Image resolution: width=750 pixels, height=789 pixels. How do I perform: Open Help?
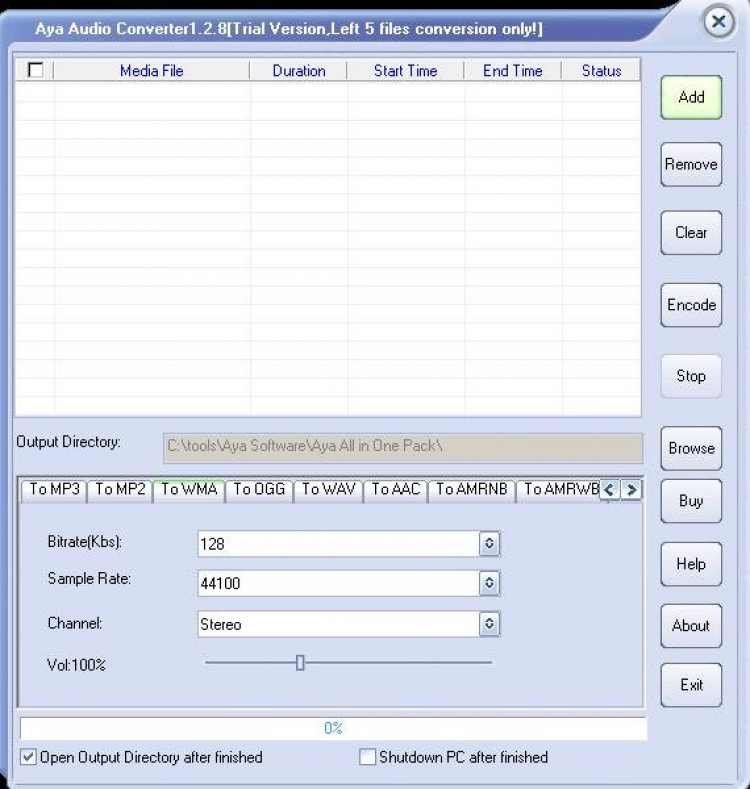pos(691,564)
